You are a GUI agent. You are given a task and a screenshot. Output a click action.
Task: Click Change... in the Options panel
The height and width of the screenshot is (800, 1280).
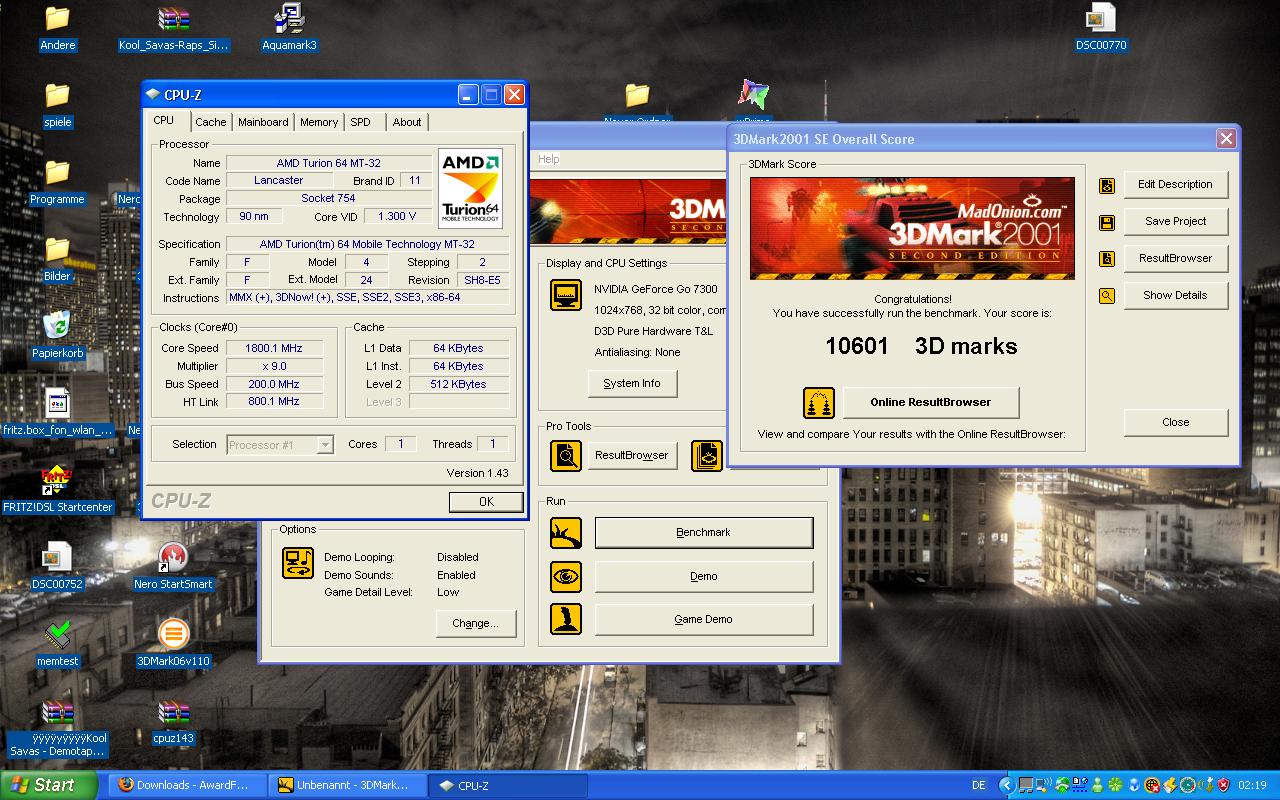pyautogui.click(x=475, y=623)
